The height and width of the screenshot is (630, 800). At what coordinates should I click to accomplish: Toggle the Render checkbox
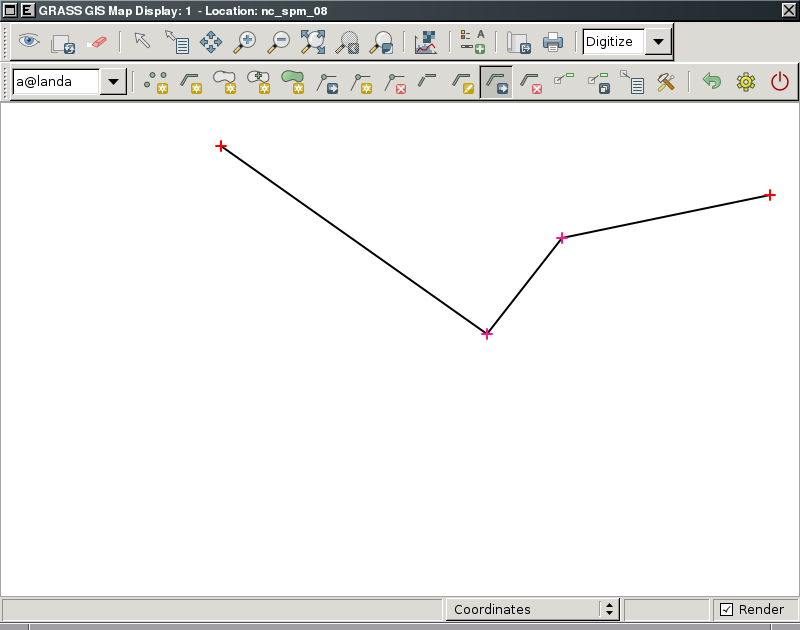727,609
